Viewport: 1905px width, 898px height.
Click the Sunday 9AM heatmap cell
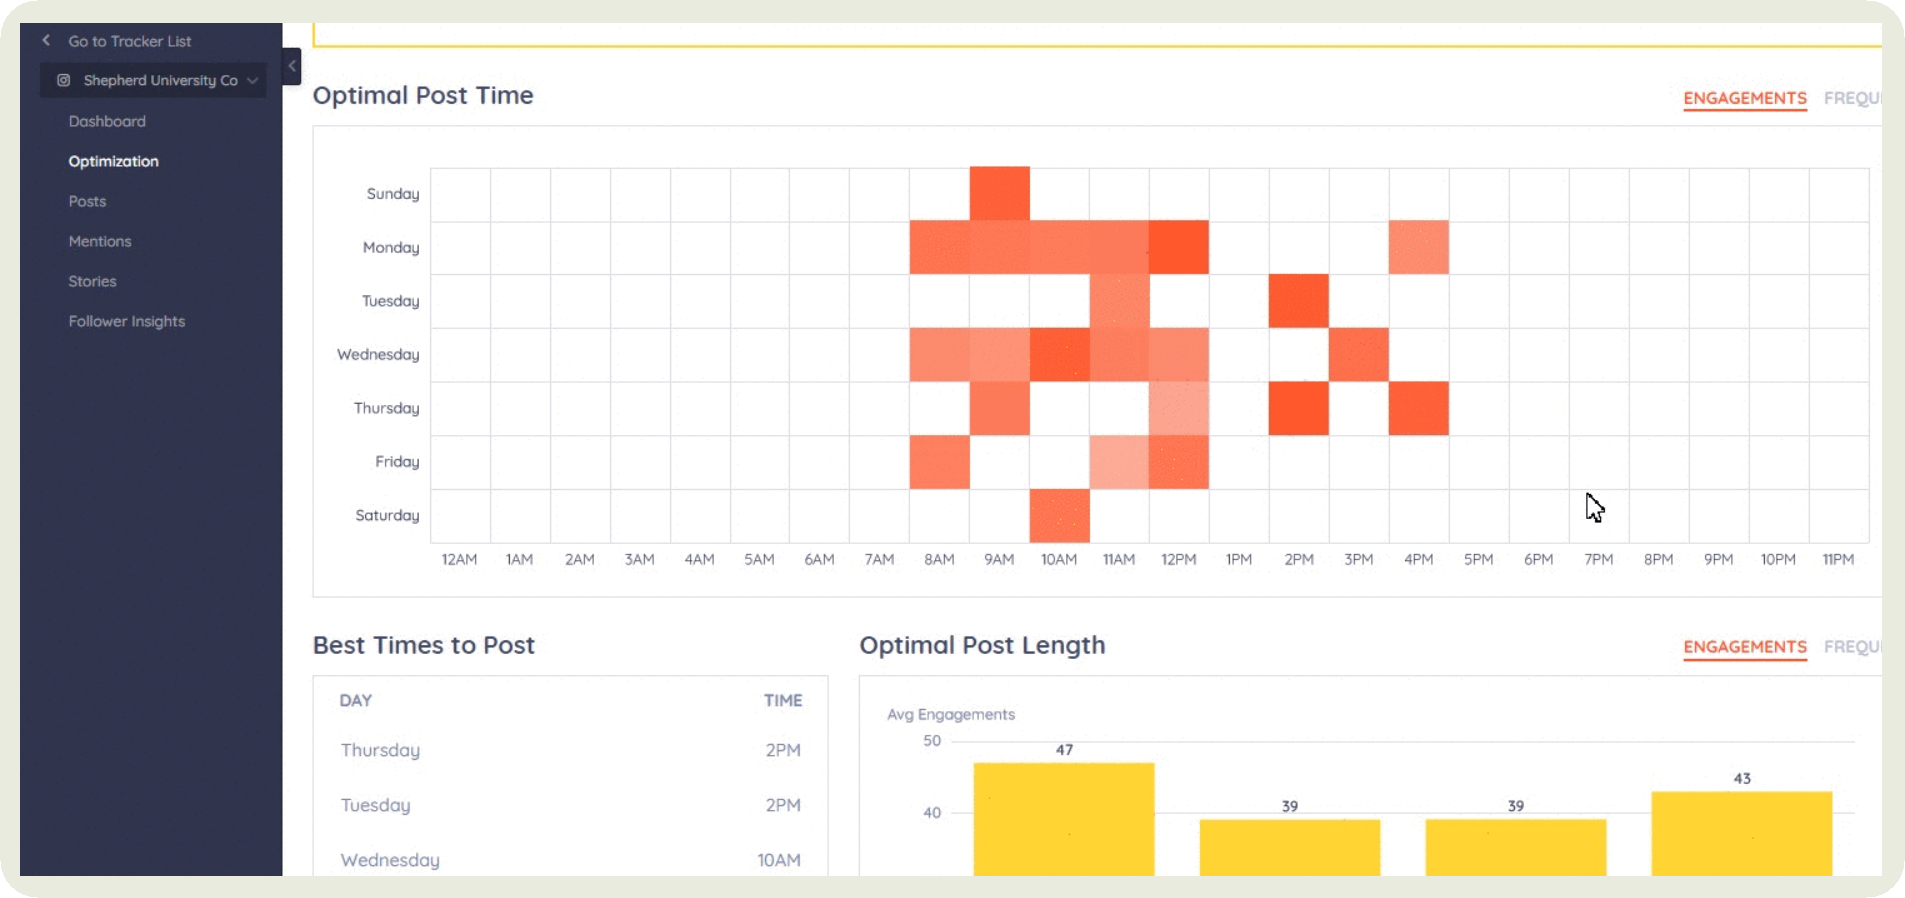999,194
